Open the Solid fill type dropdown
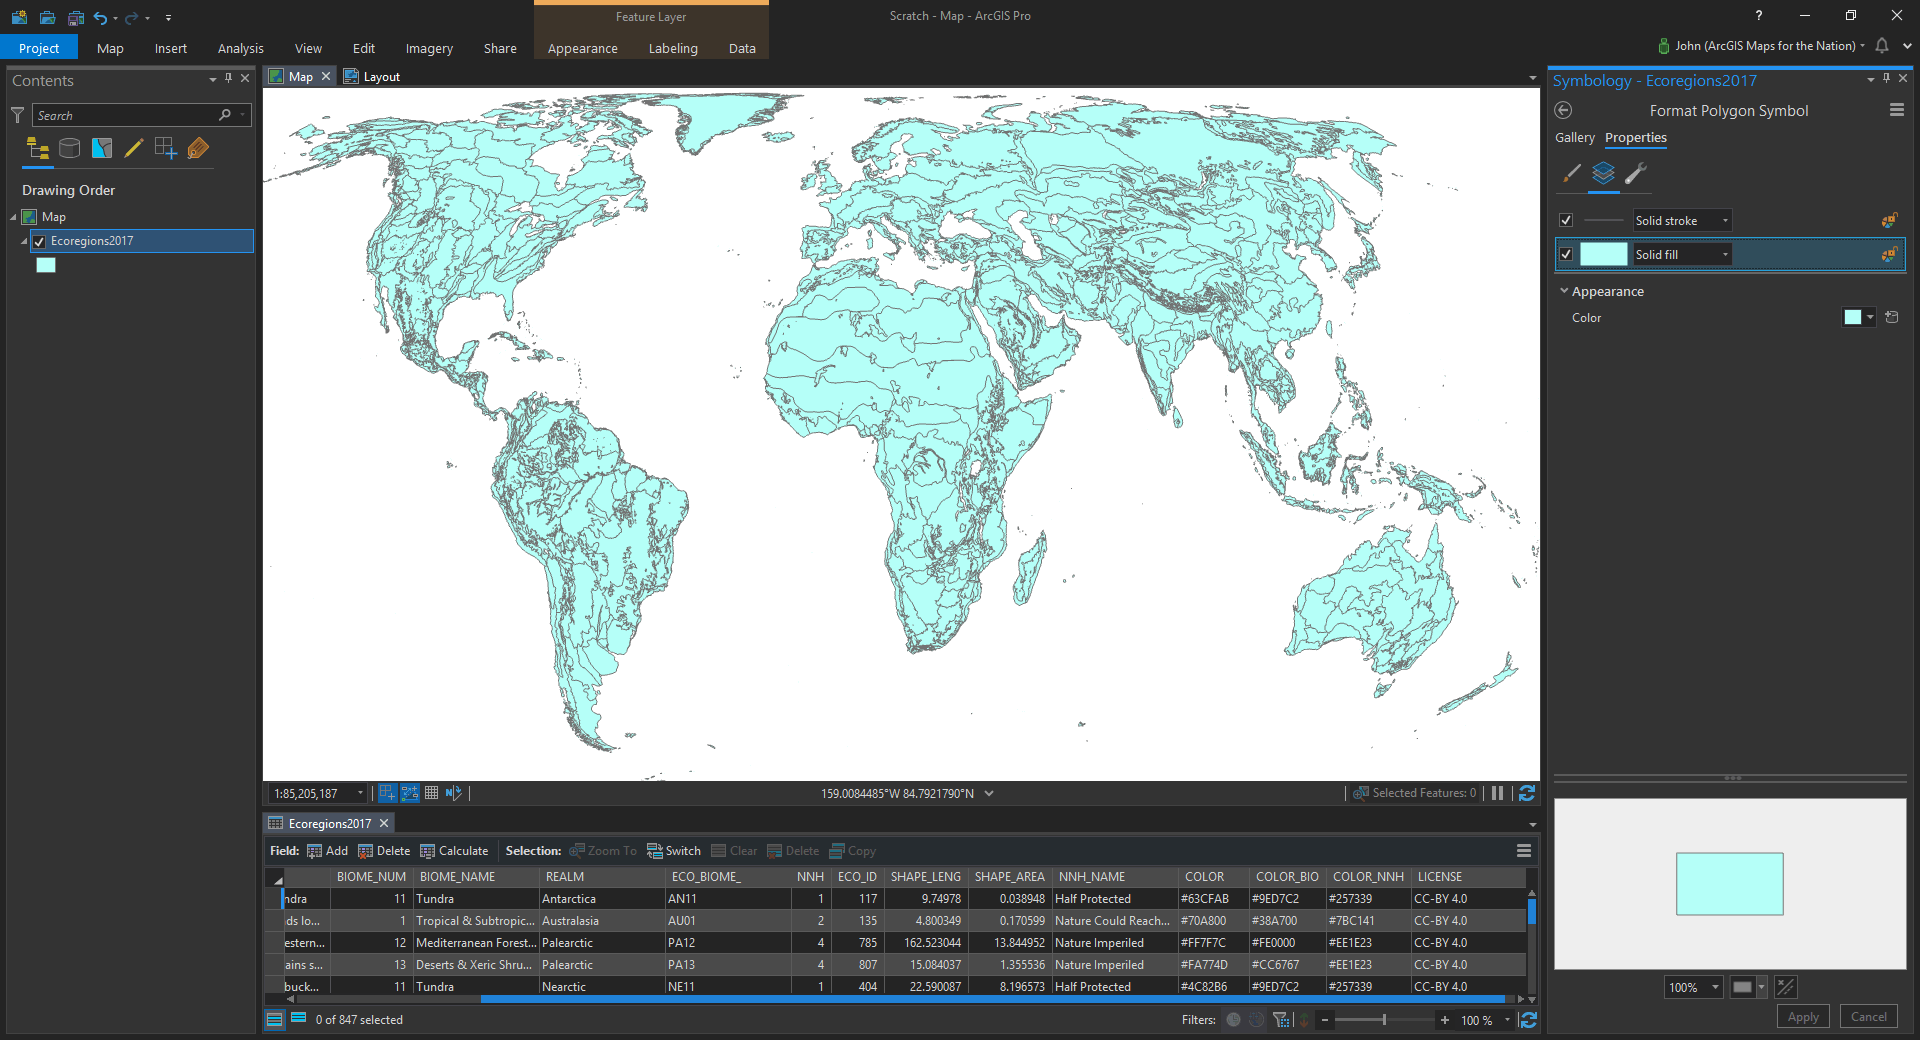The width and height of the screenshot is (1920, 1040). (1724, 255)
